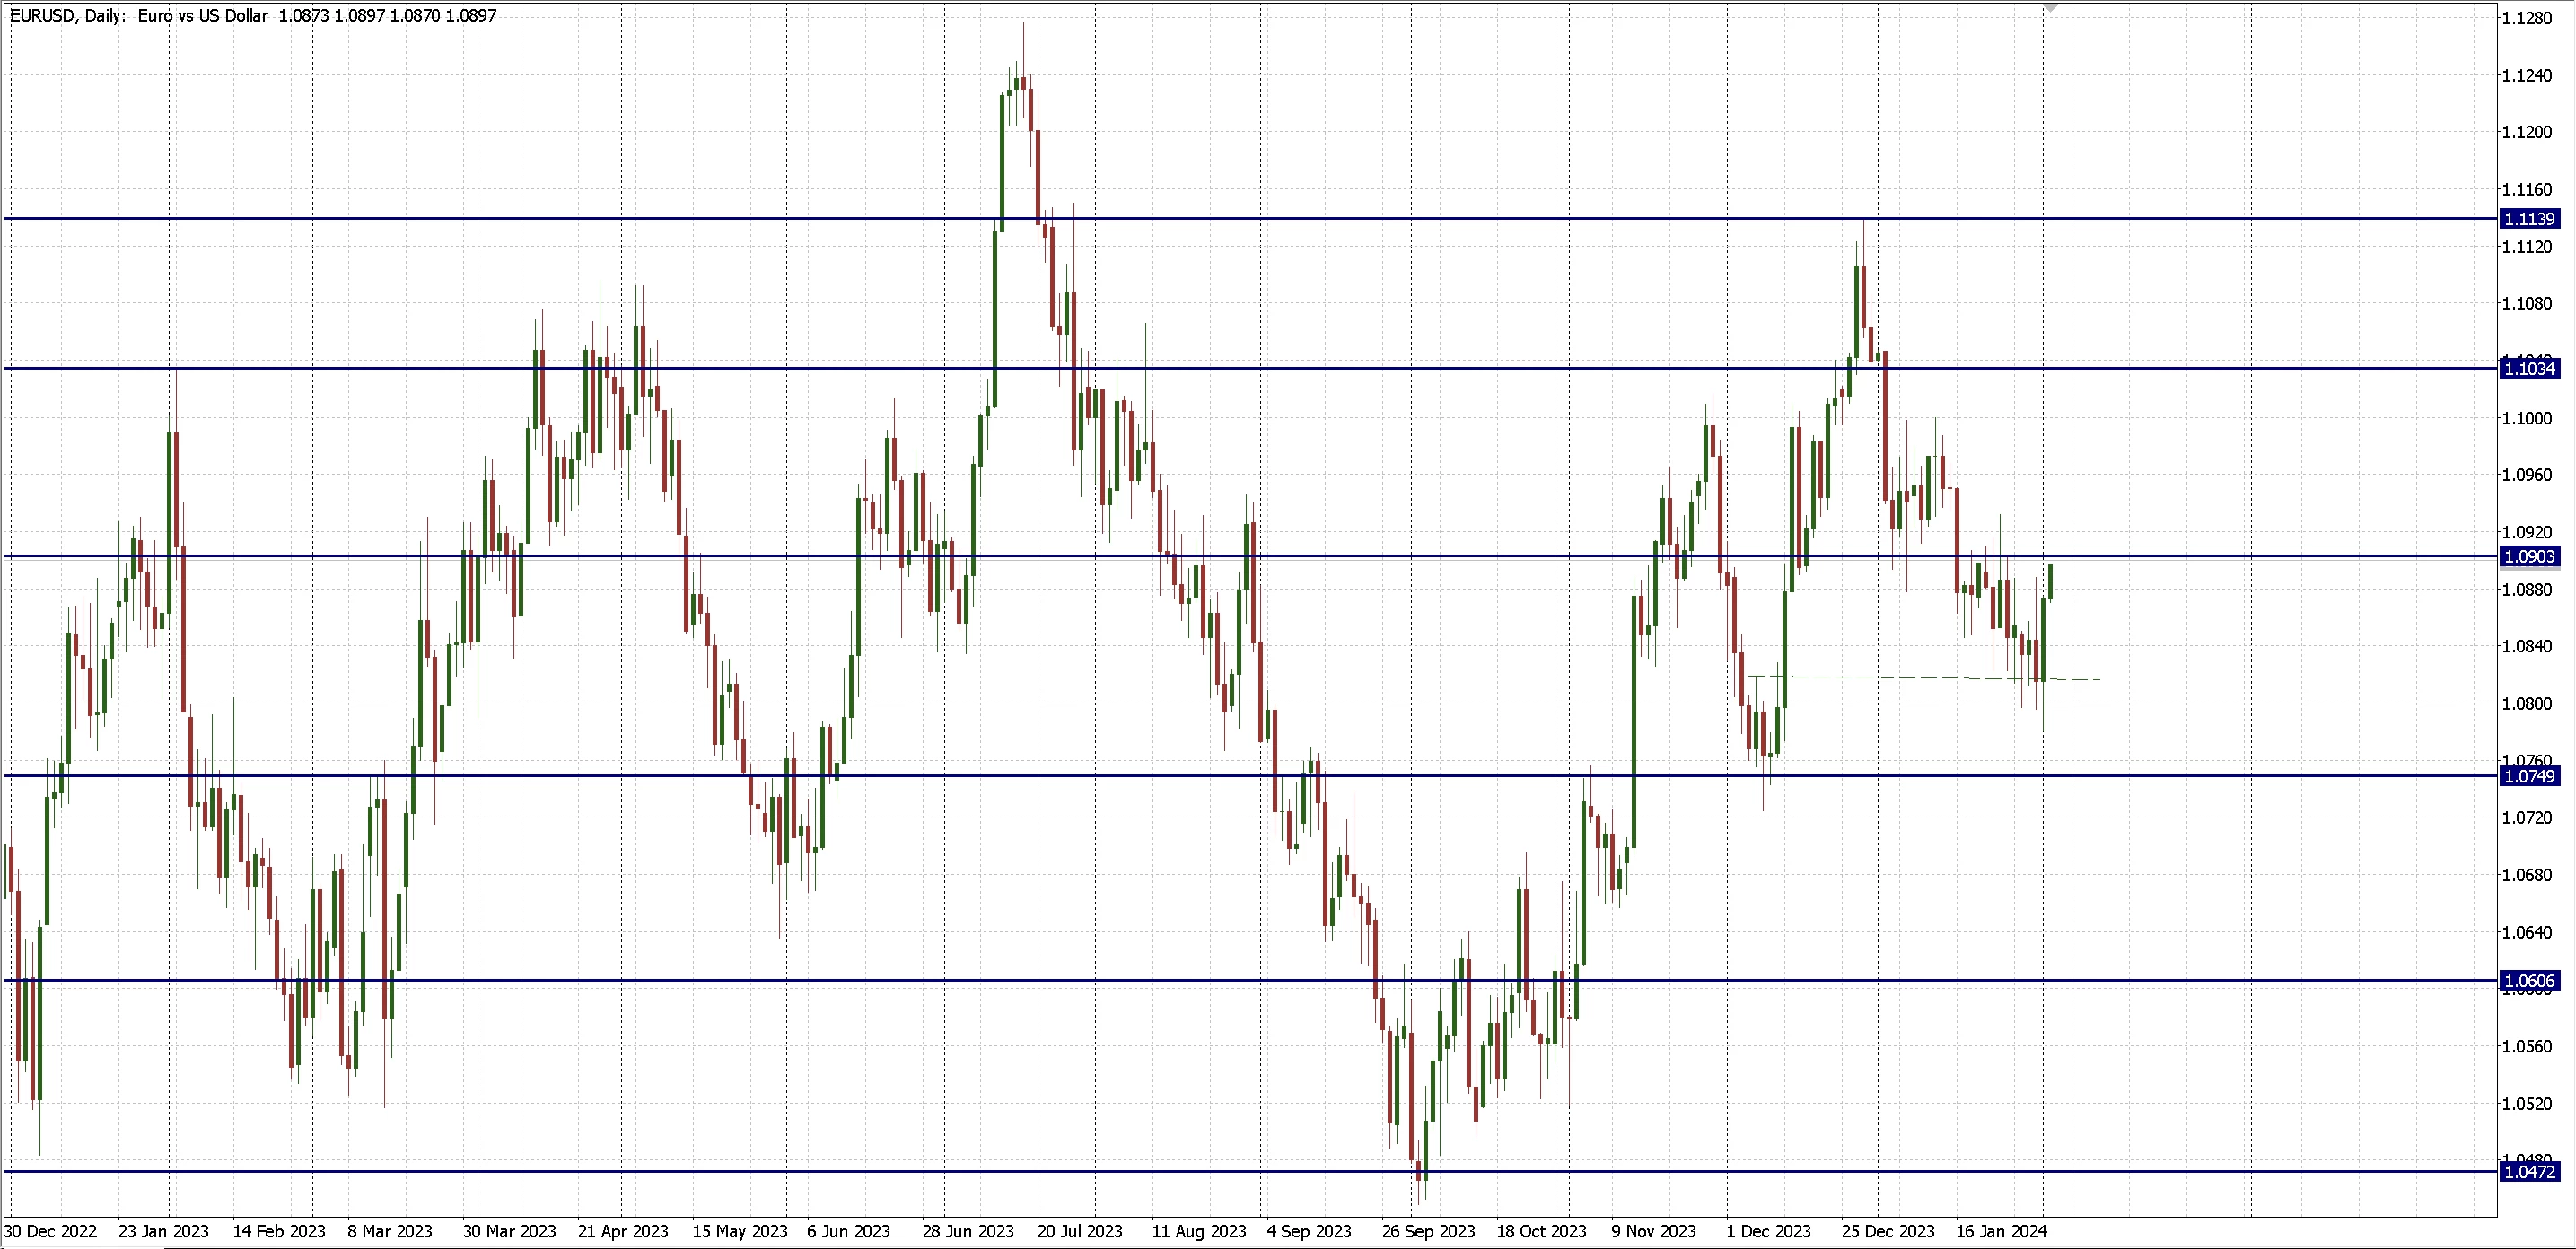Click the 30 Mar 2023 date label
2576x1249 pixels.
(x=510, y=1232)
